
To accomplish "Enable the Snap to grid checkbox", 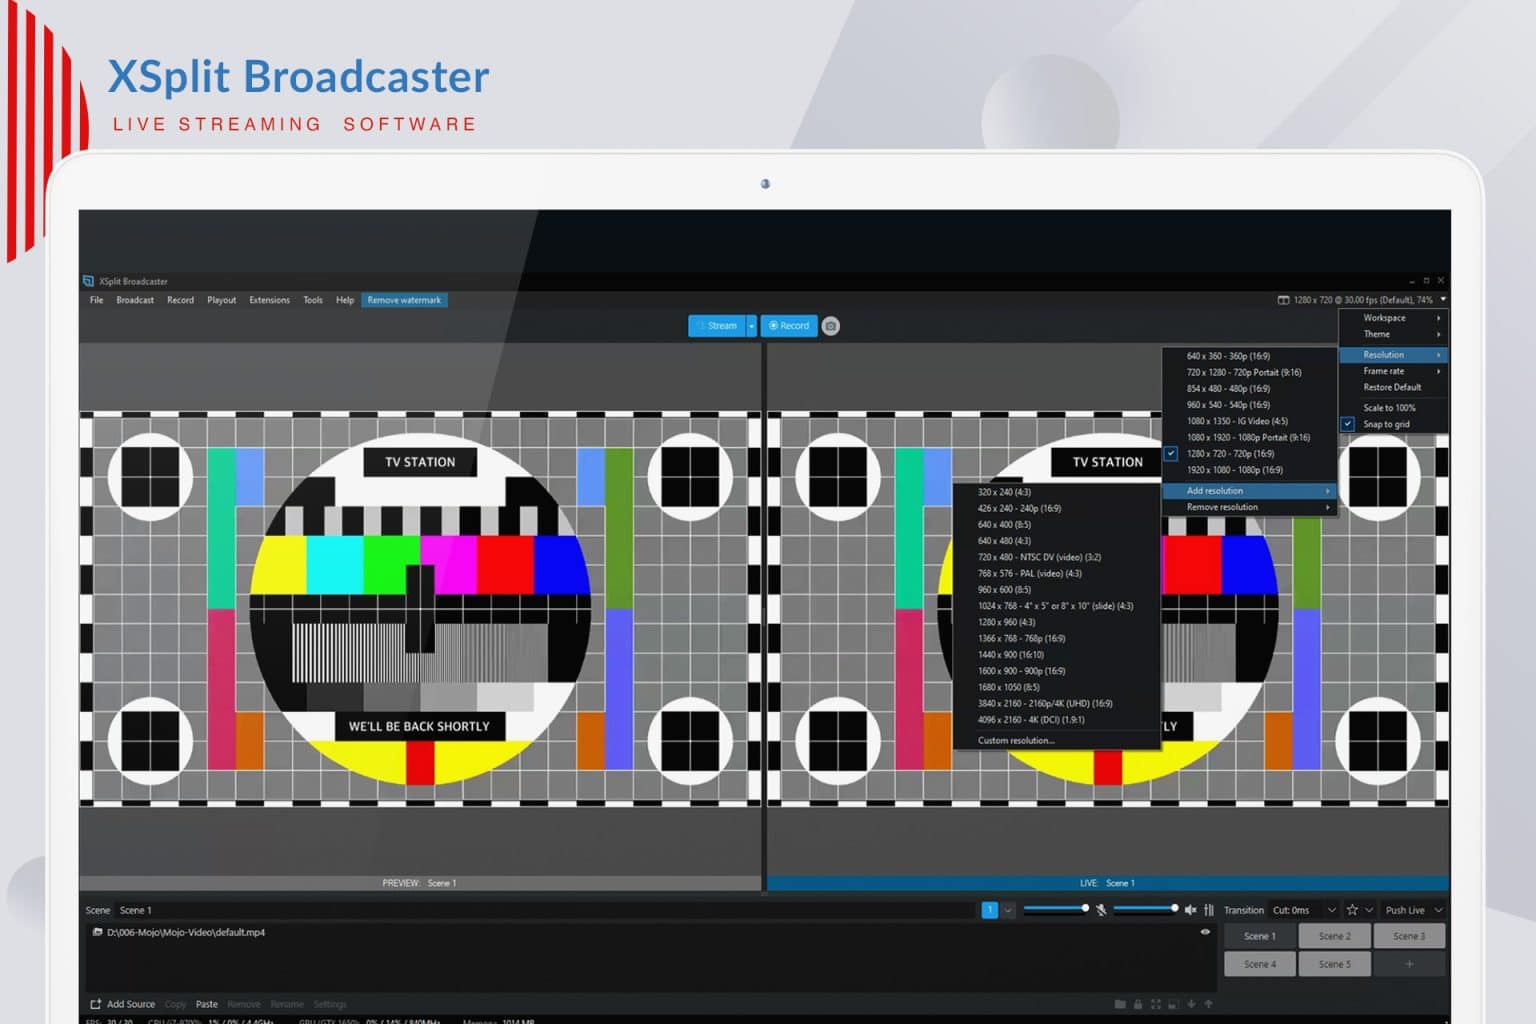I will pos(1347,424).
